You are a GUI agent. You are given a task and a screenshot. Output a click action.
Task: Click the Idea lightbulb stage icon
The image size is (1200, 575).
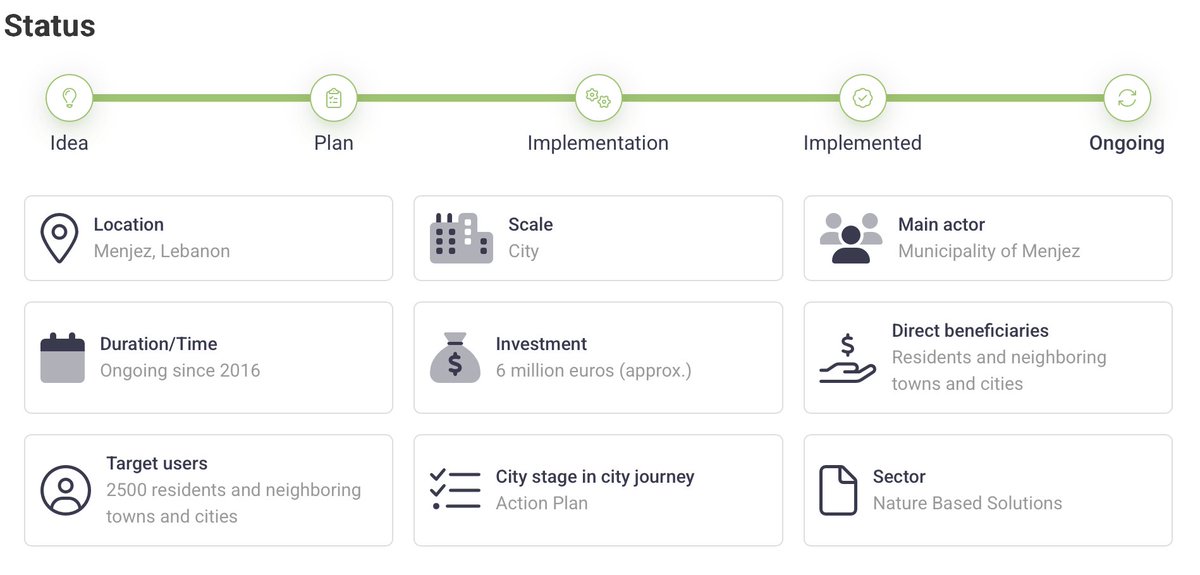click(x=69, y=98)
